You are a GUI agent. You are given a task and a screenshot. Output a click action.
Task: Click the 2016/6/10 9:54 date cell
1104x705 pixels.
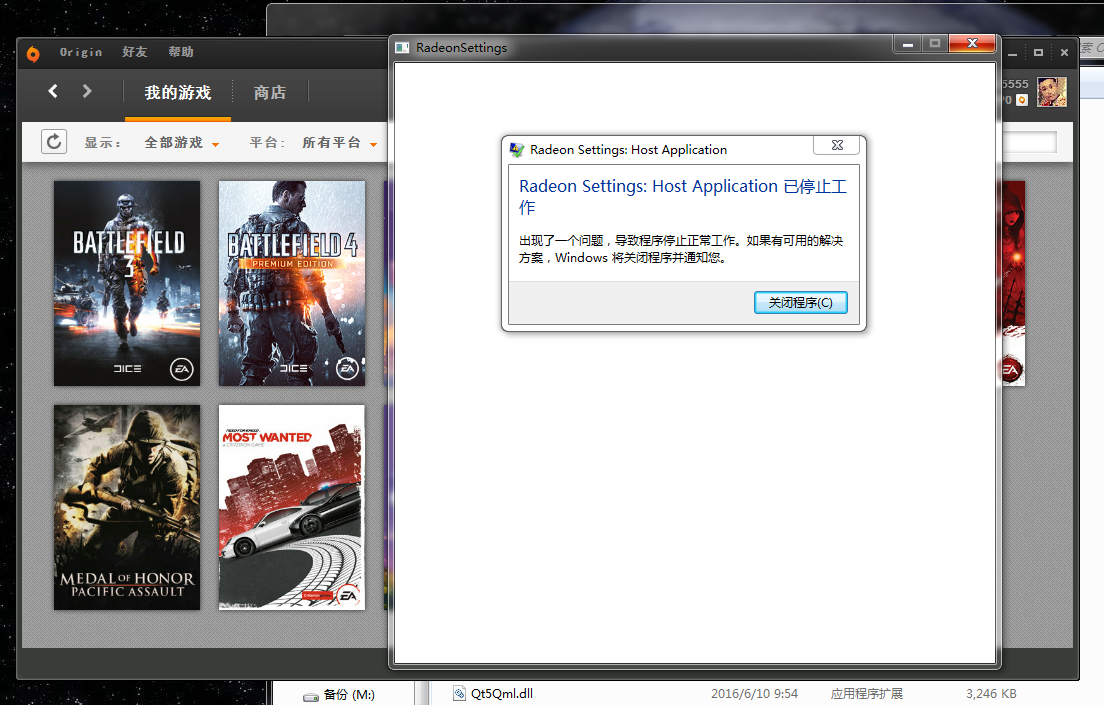click(754, 694)
